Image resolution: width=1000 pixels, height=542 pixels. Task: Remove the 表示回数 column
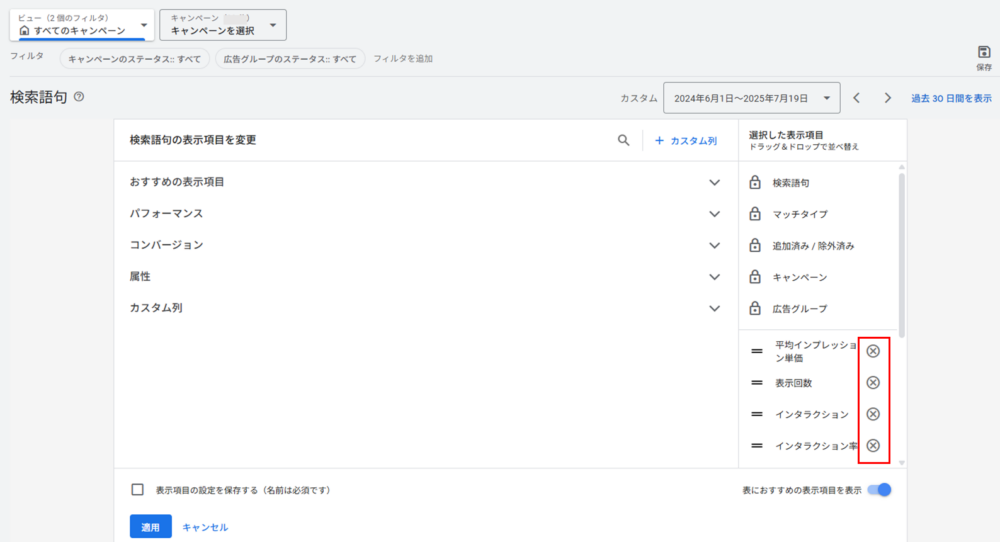(x=872, y=383)
